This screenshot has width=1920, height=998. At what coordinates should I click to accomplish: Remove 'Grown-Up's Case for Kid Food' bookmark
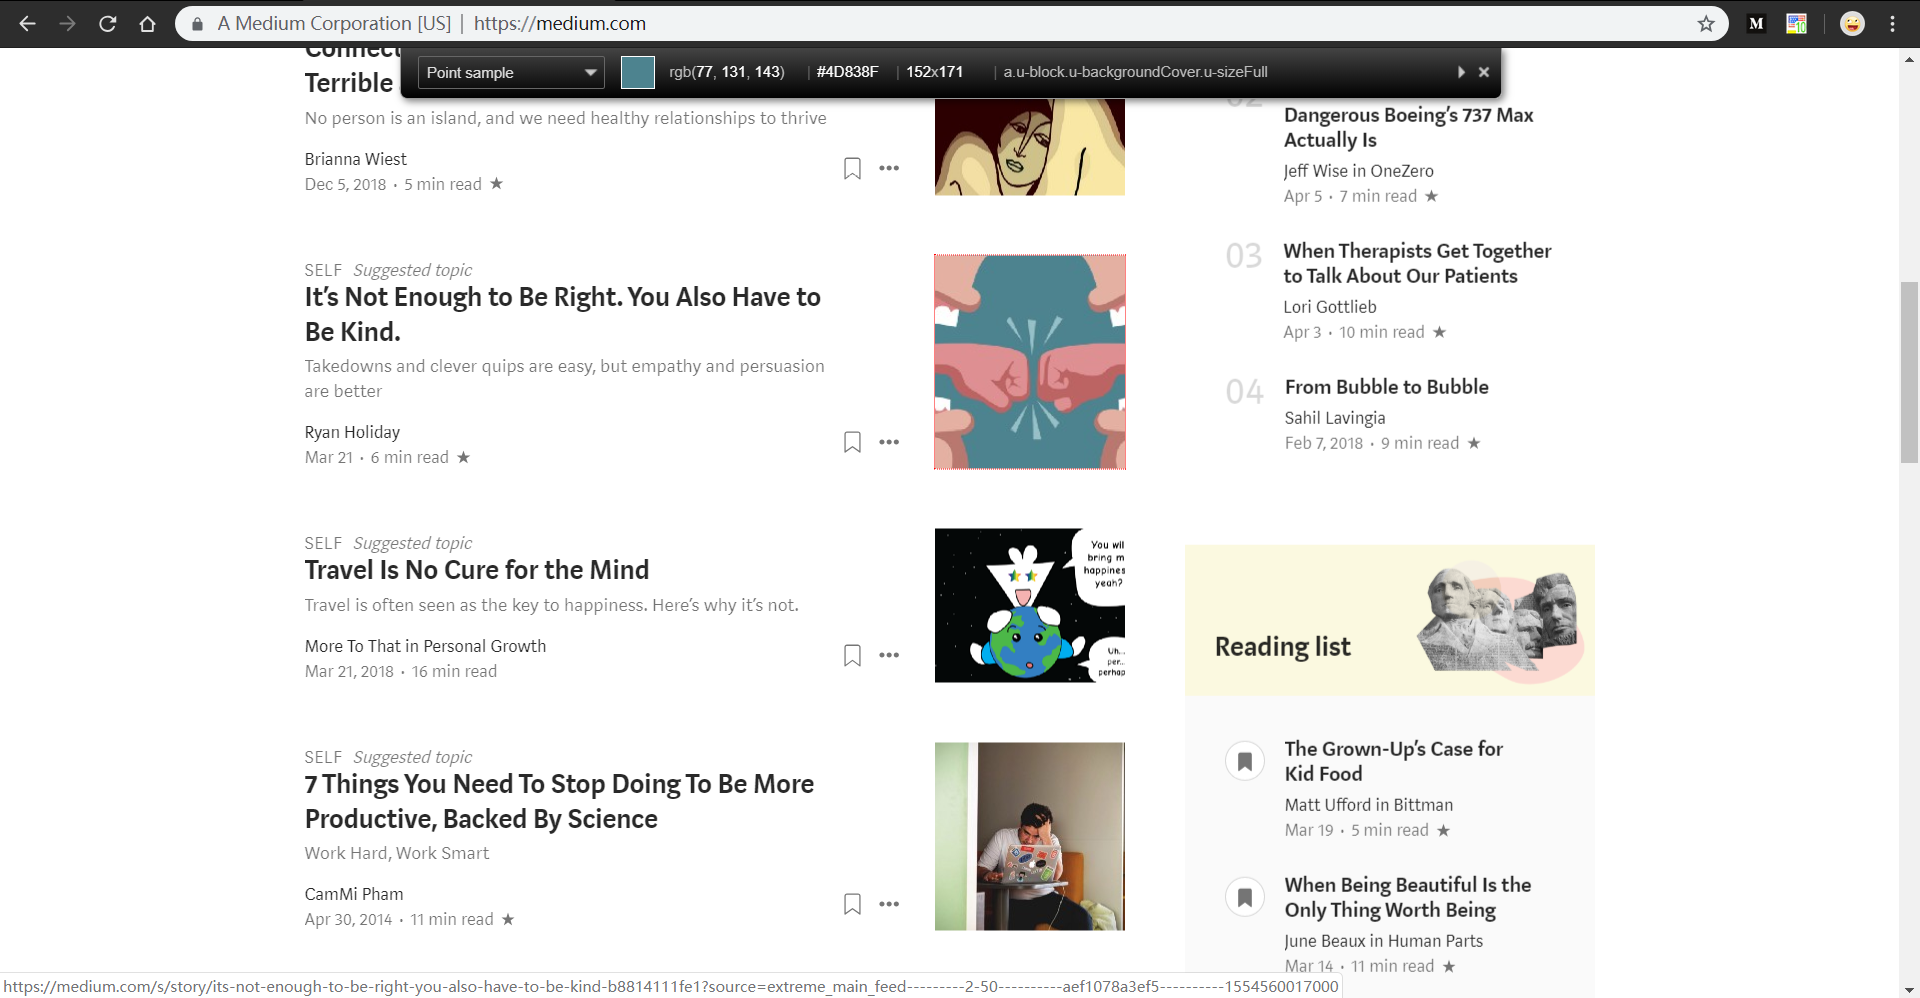point(1245,761)
